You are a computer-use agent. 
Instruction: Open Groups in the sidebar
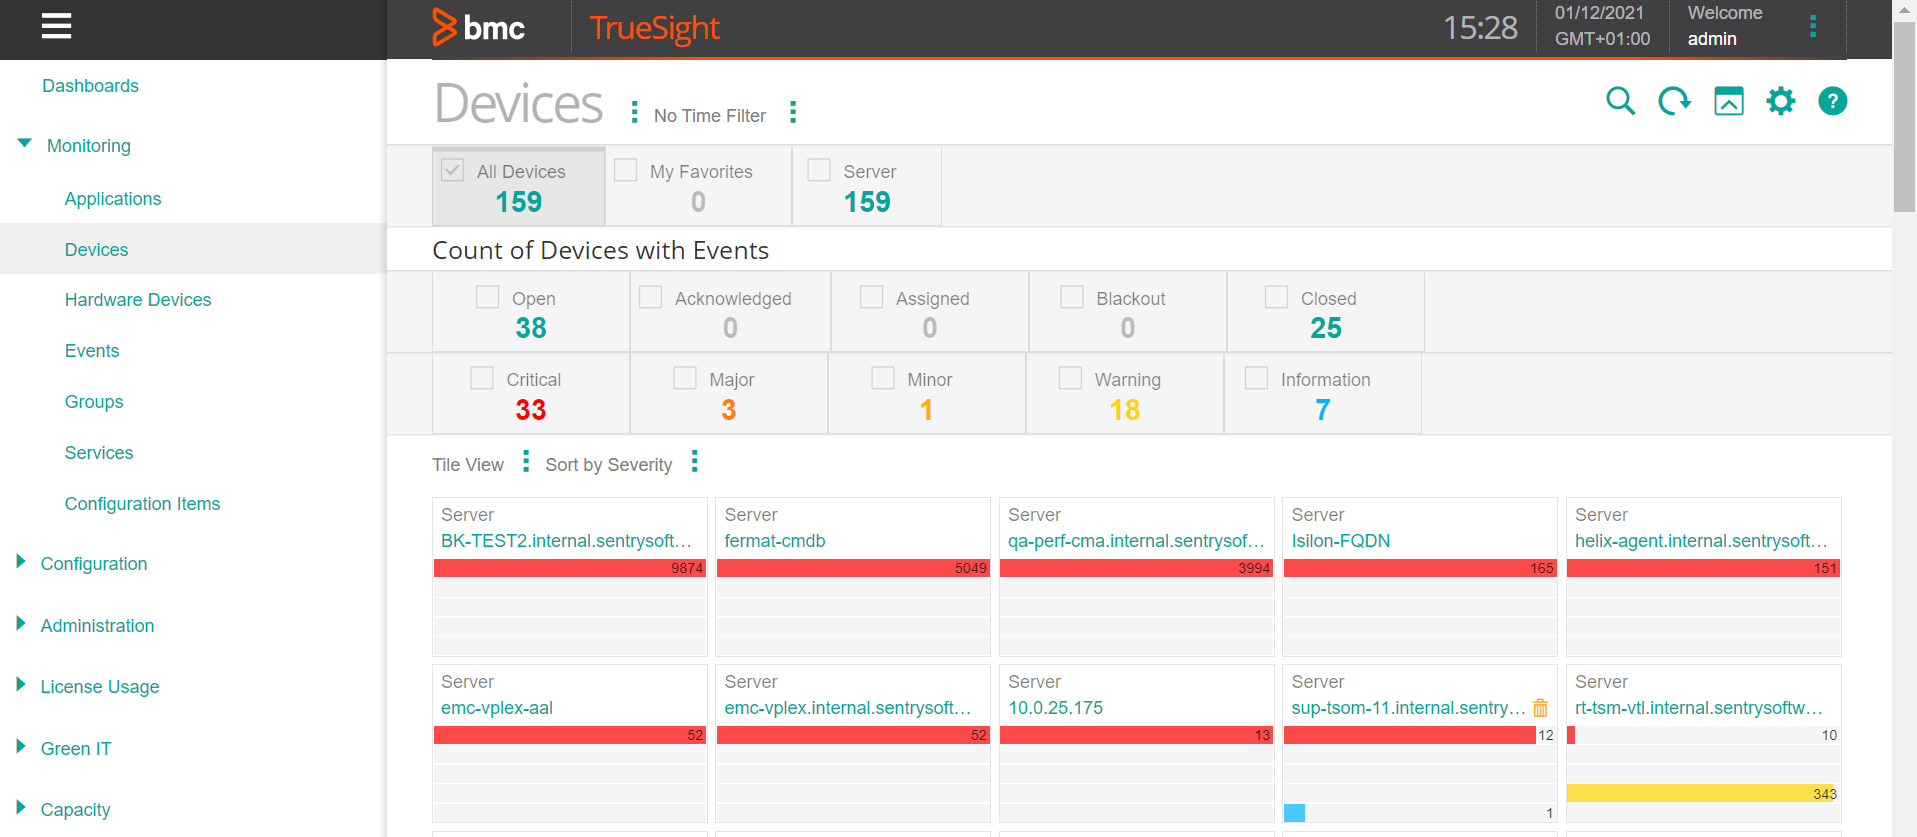(x=94, y=402)
